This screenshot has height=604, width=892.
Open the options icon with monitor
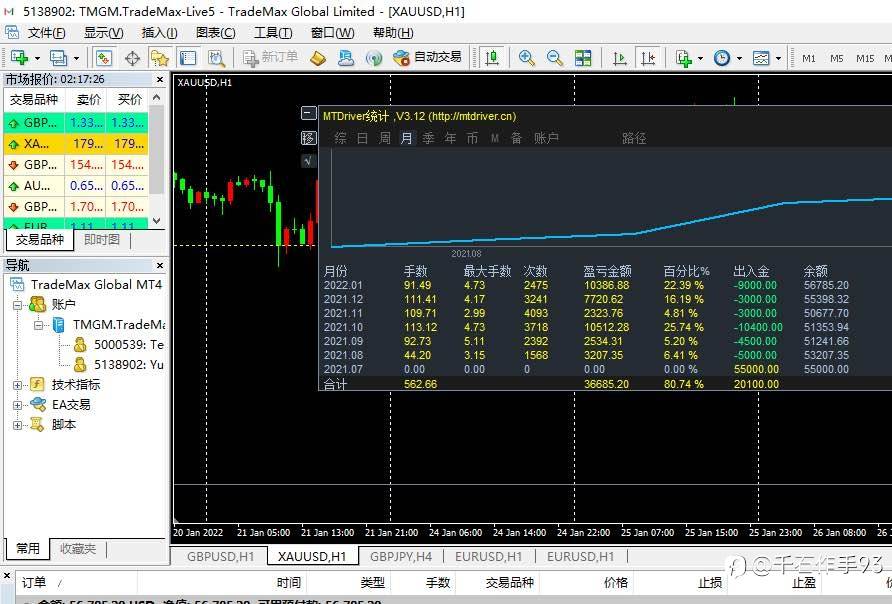click(x=345, y=57)
